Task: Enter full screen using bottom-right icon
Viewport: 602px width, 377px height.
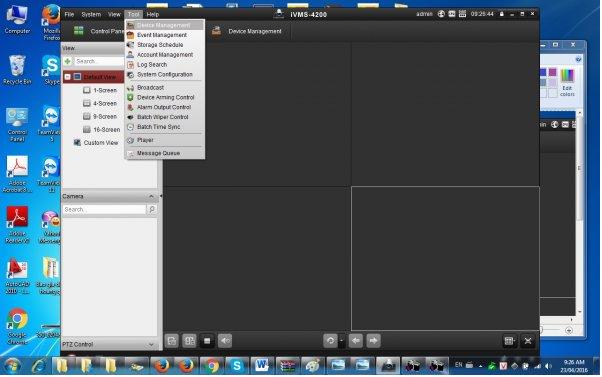Action: [x=528, y=341]
